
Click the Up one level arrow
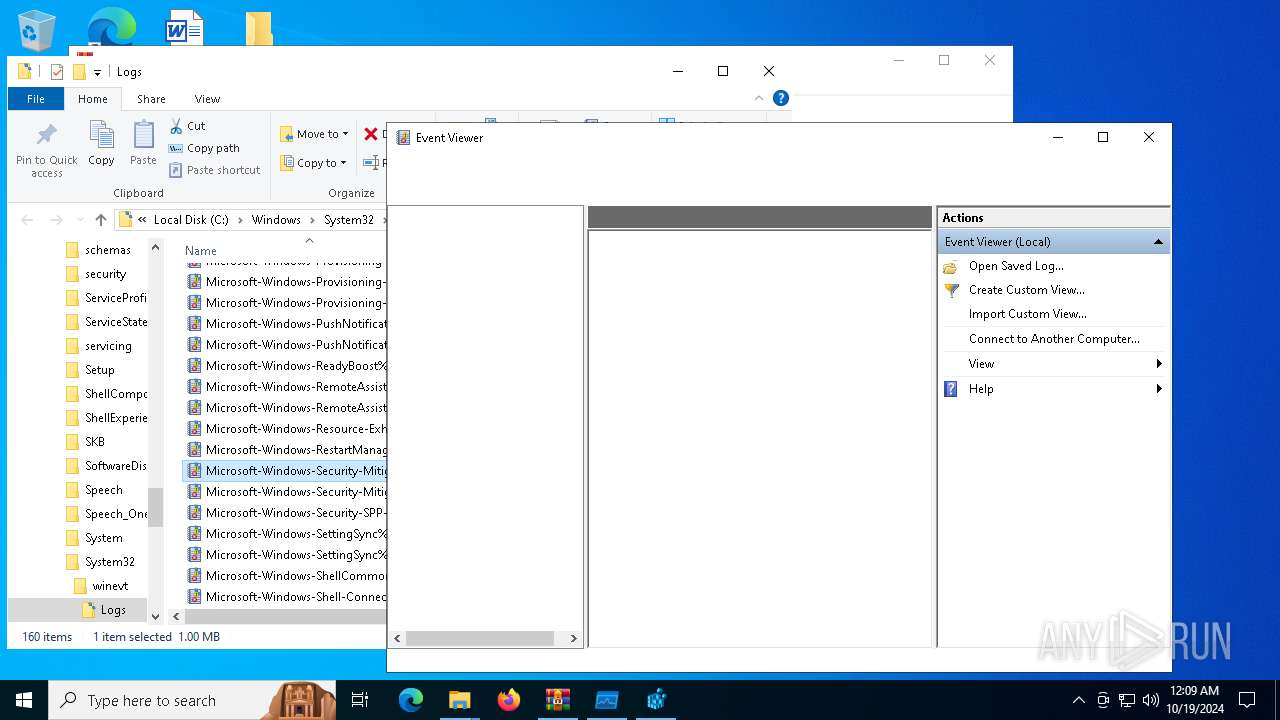pyautogui.click(x=100, y=220)
